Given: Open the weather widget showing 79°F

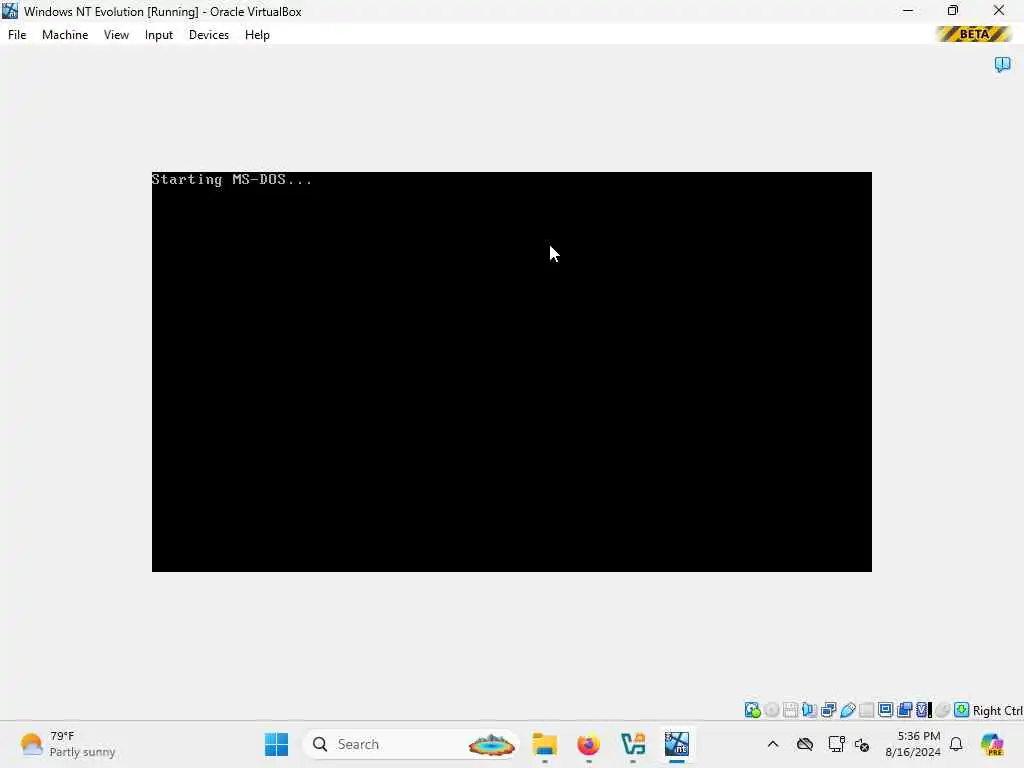Looking at the screenshot, I should (x=67, y=744).
